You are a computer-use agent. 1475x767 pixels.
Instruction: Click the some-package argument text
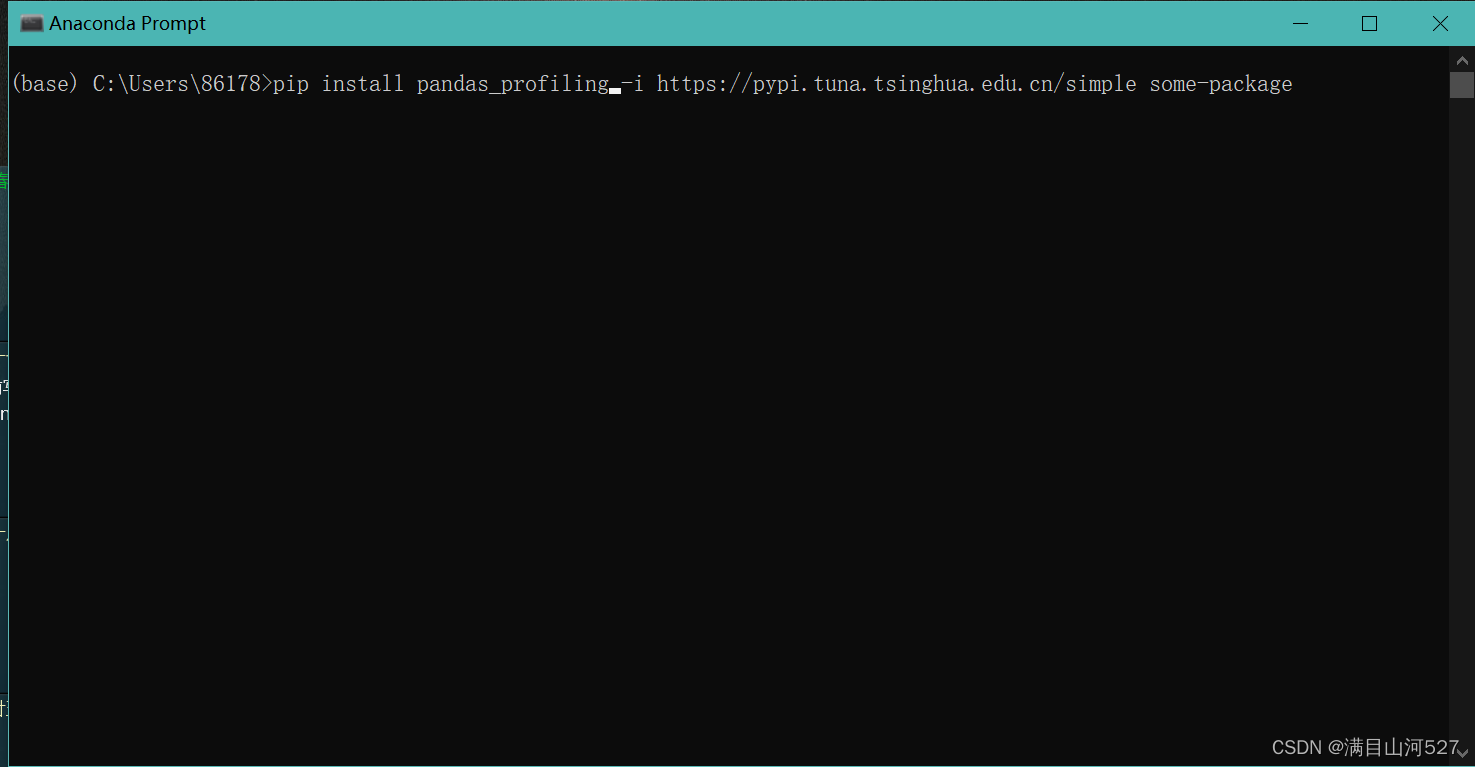coord(1219,84)
